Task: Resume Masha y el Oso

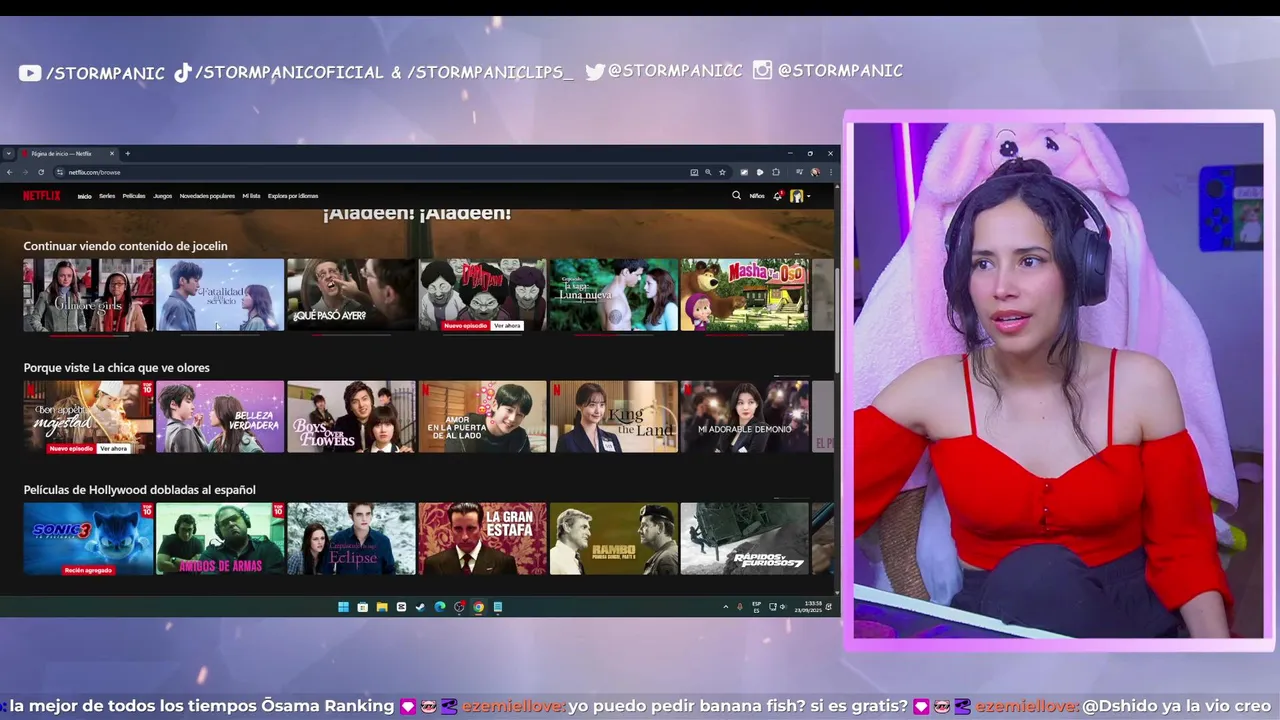Action: coord(745,294)
